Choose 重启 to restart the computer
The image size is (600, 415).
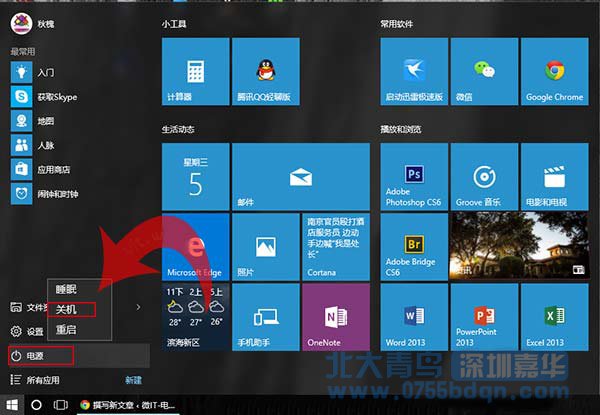[66, 329]
